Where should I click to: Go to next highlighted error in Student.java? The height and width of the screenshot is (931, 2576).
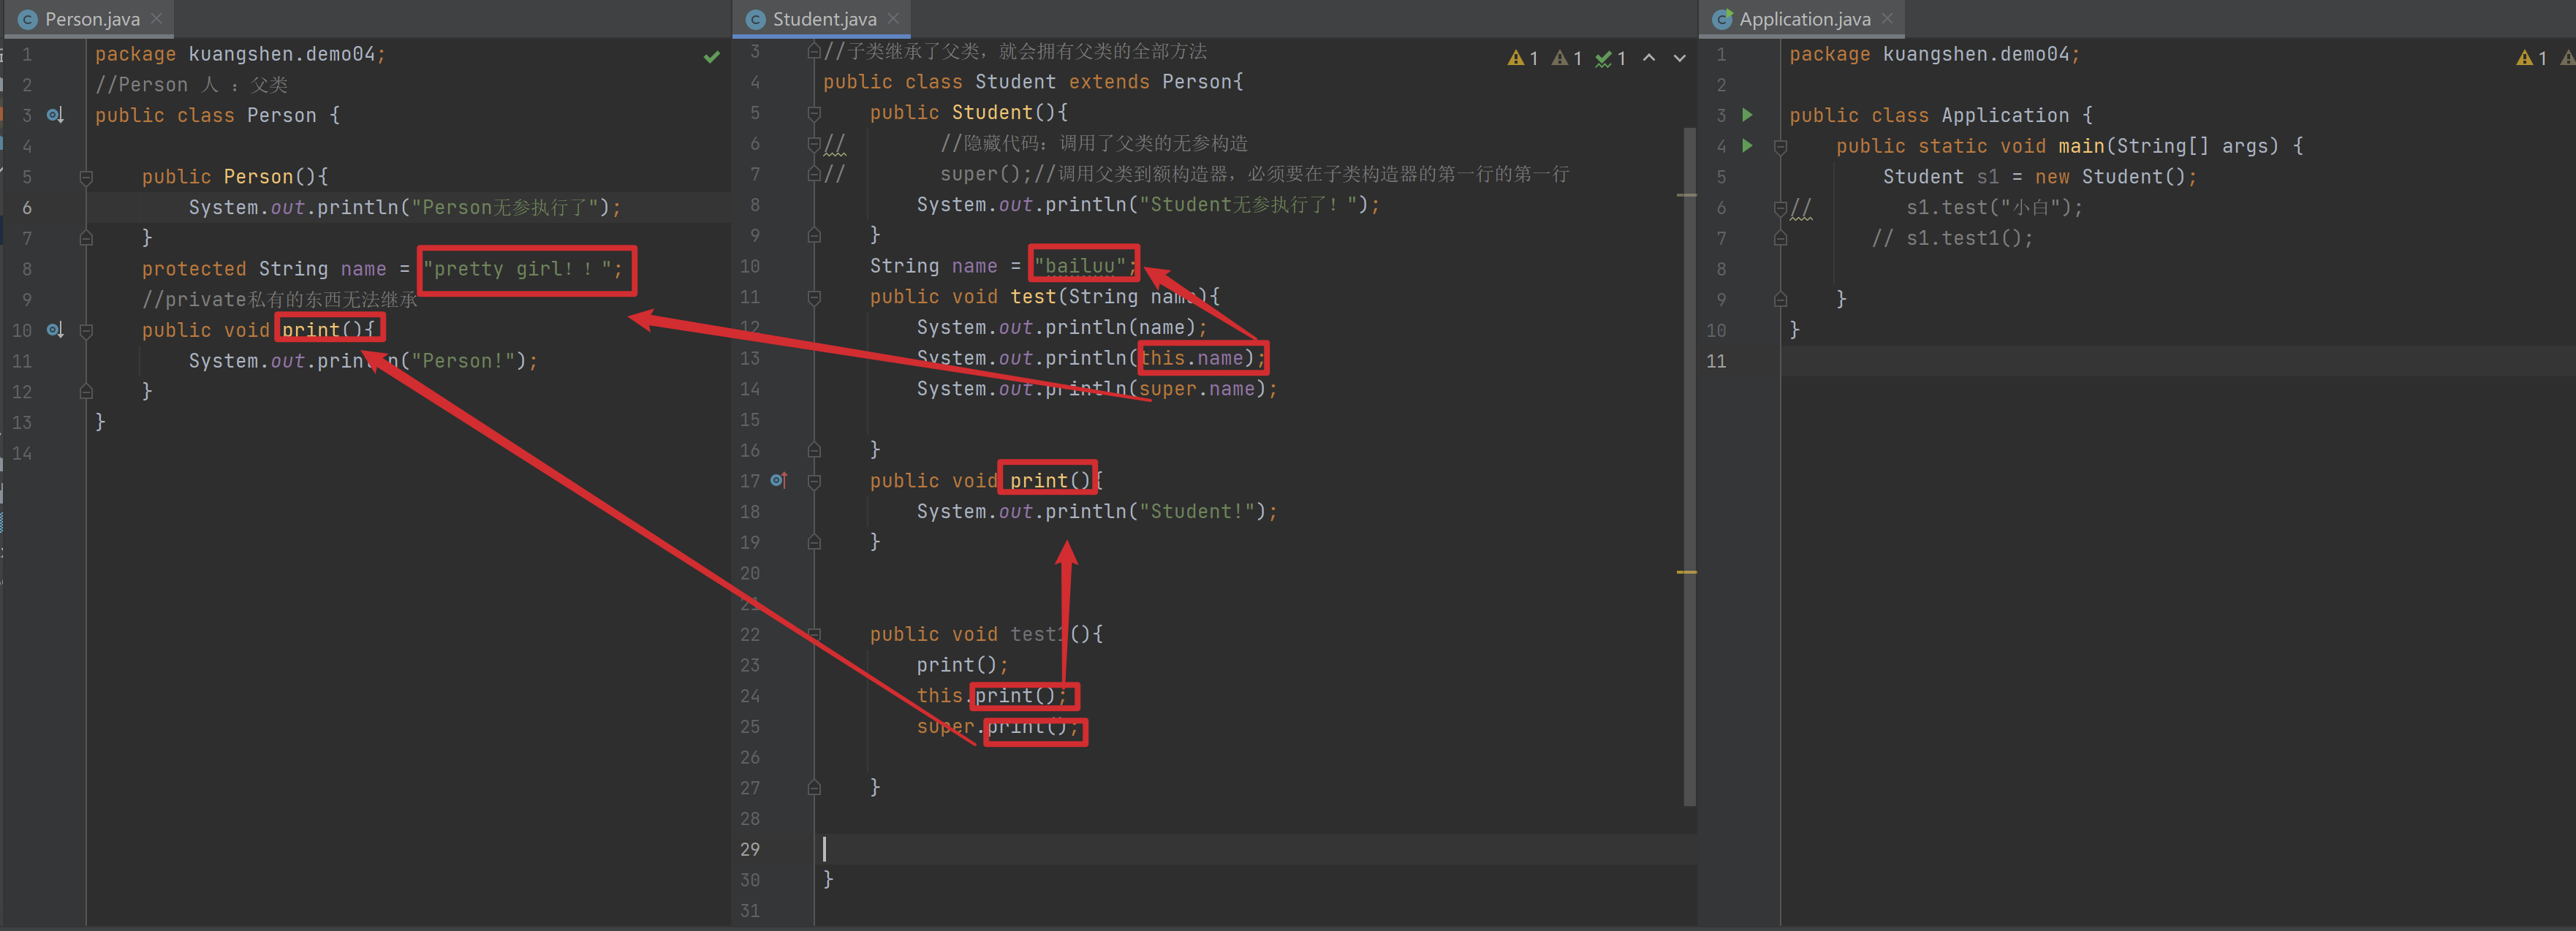[1680, 58]
